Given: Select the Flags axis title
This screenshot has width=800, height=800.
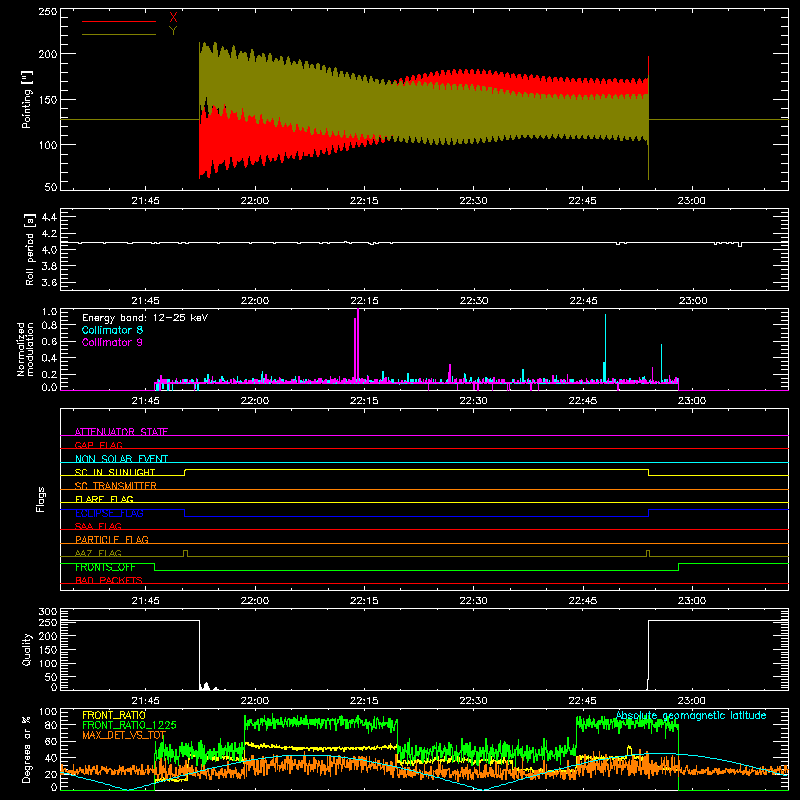Looking at the screenshot, I should click(41, 499).
